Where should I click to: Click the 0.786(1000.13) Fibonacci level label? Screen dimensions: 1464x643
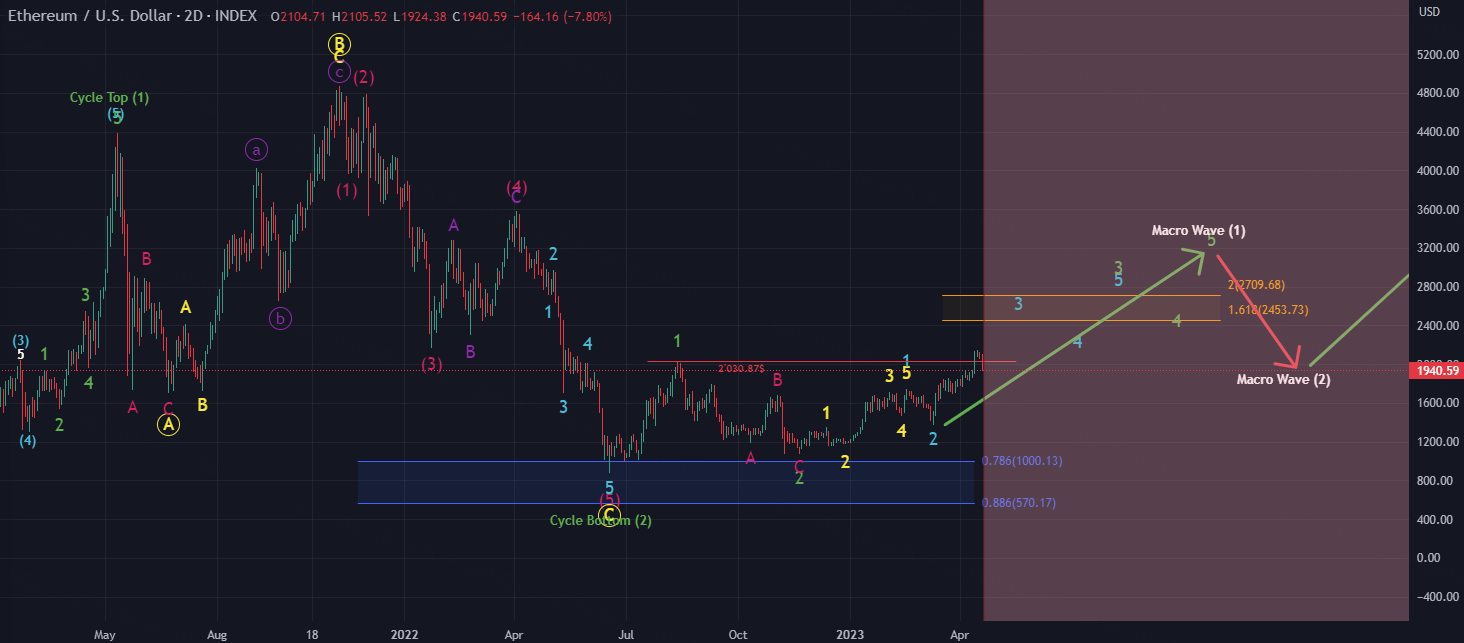coord(1022,461)
